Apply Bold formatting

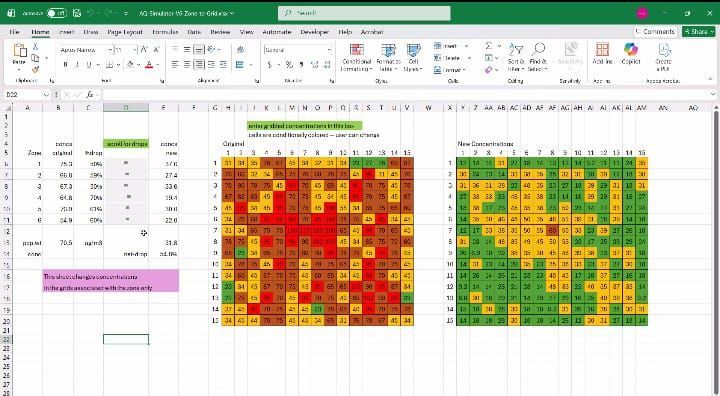pyautogui.click(x=66, y=65)
